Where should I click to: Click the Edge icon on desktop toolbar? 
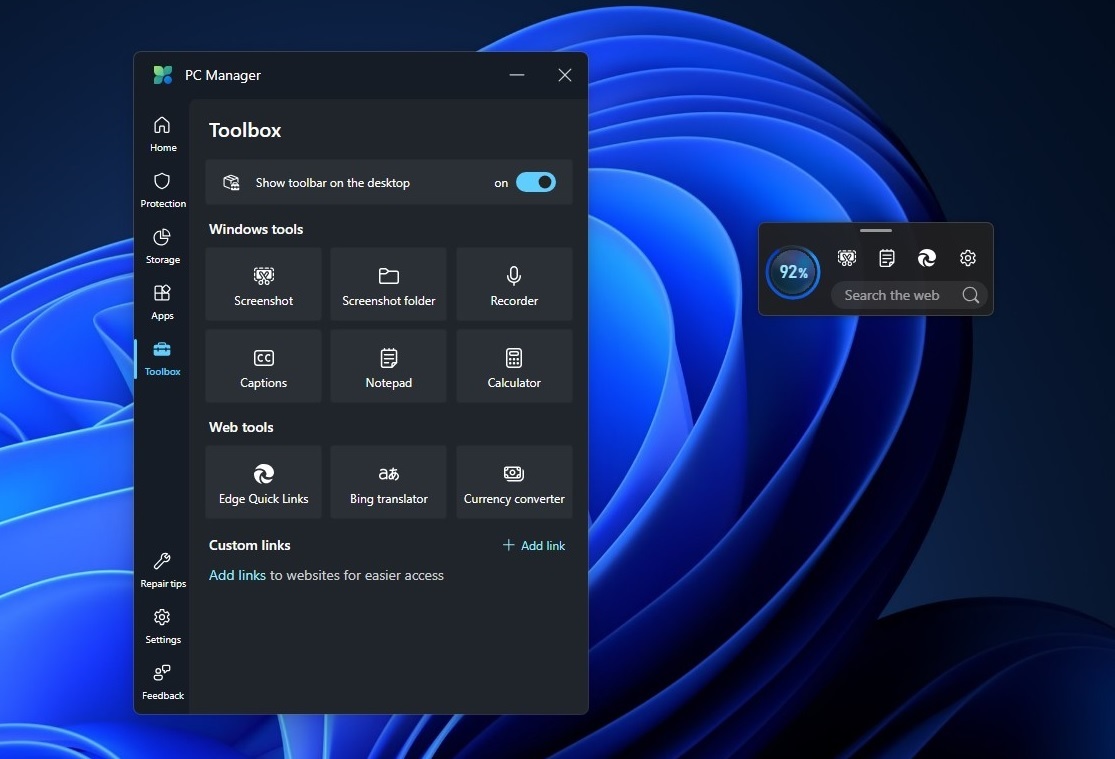click(x=927, y=258)
